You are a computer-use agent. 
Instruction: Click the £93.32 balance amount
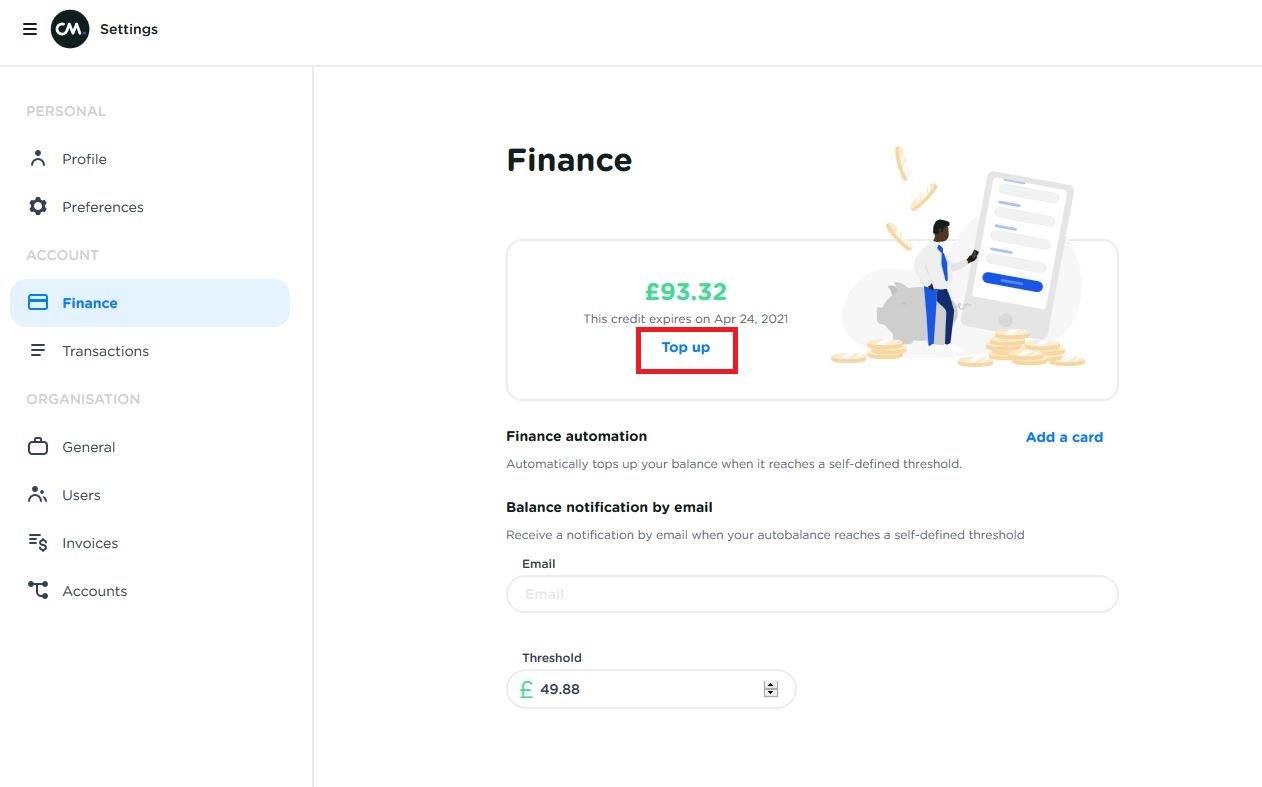tap(686, 292)
